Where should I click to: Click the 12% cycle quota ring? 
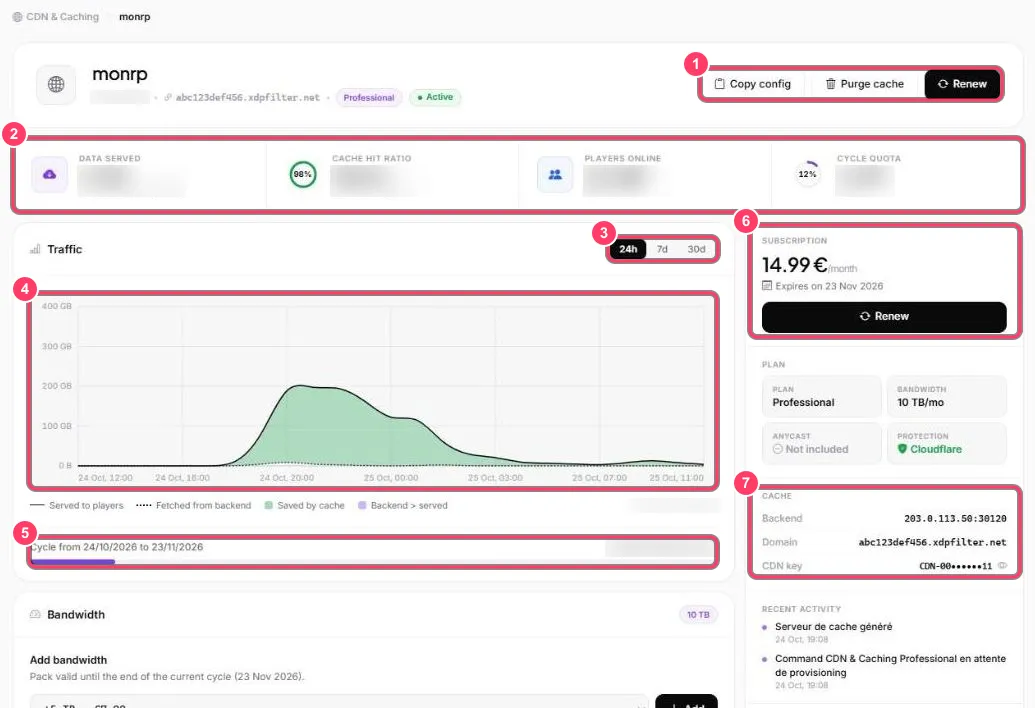click(x=807, y=174)
